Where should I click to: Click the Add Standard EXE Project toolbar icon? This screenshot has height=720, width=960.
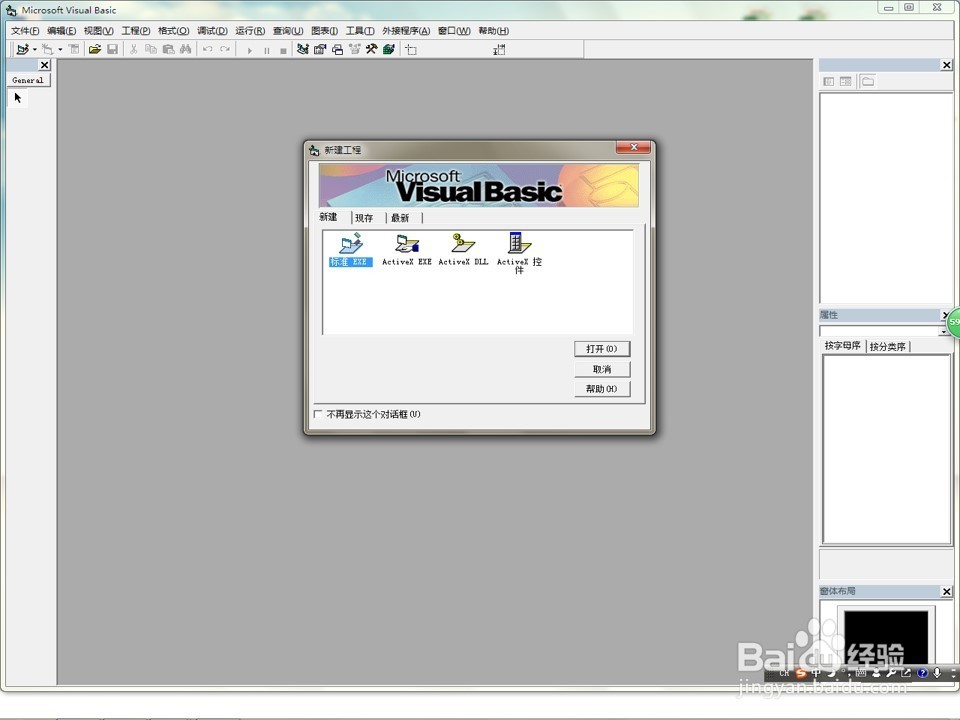pos(23,50)
